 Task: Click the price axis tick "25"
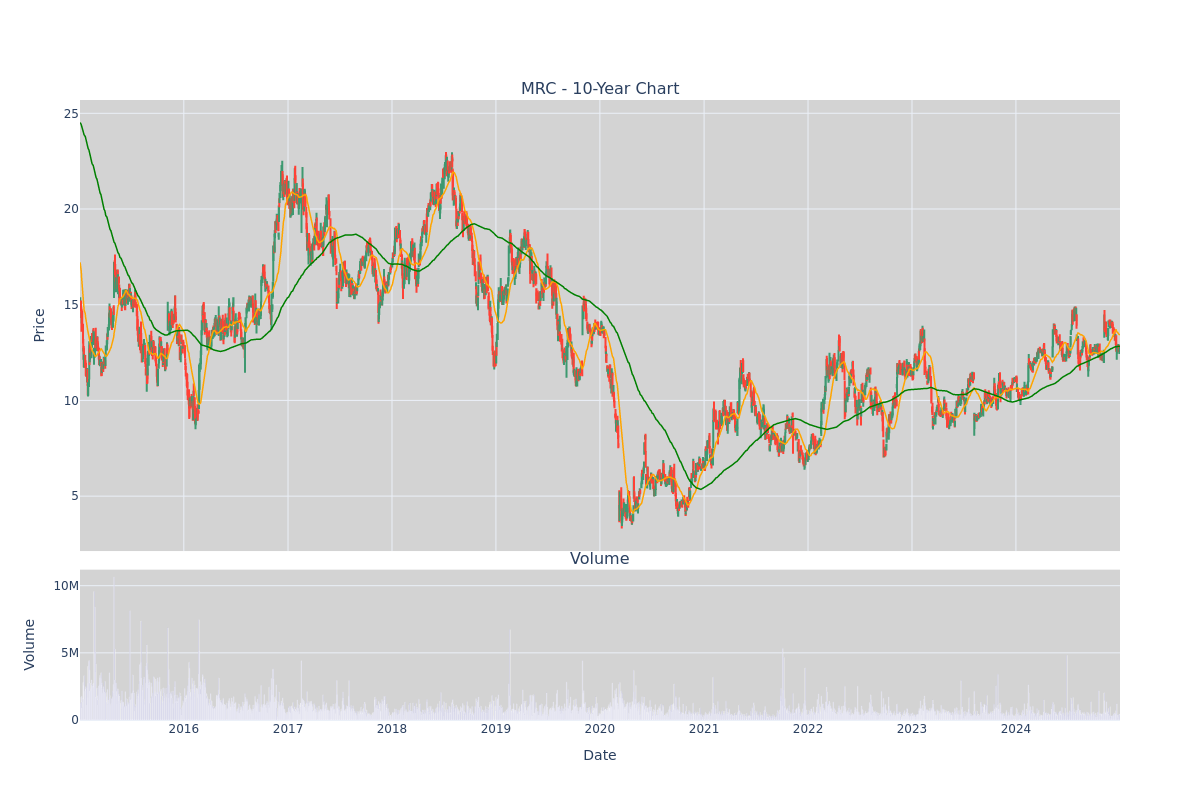pyautogui.click(x=71, y=114)
